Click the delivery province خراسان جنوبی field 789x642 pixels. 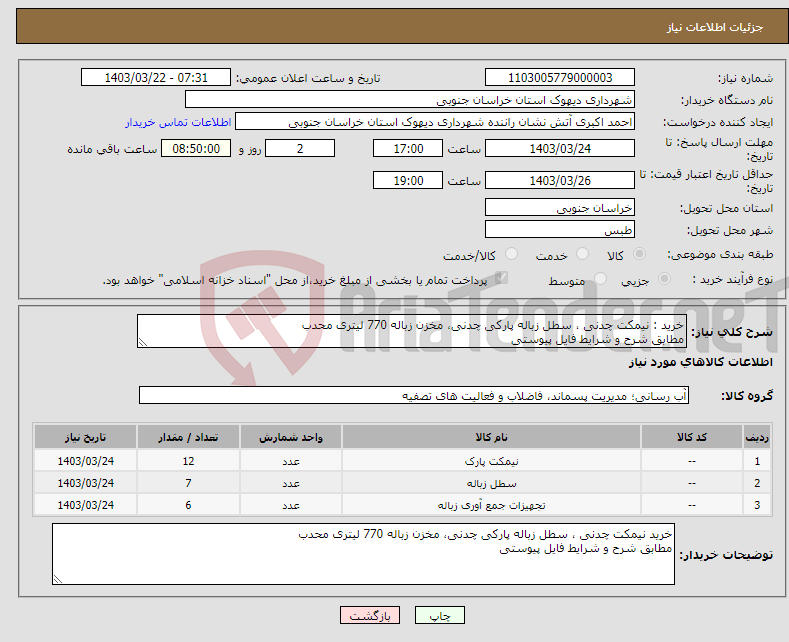(560, 207)
